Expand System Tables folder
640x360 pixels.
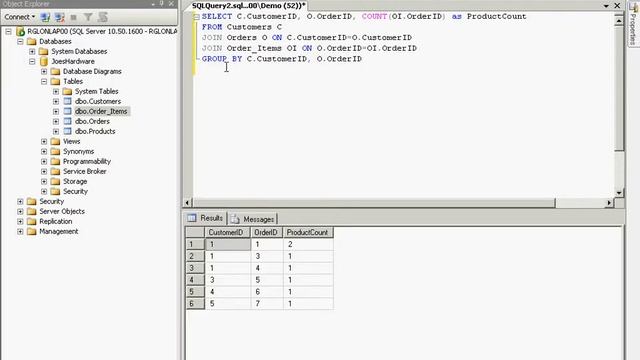coord(56,91)
